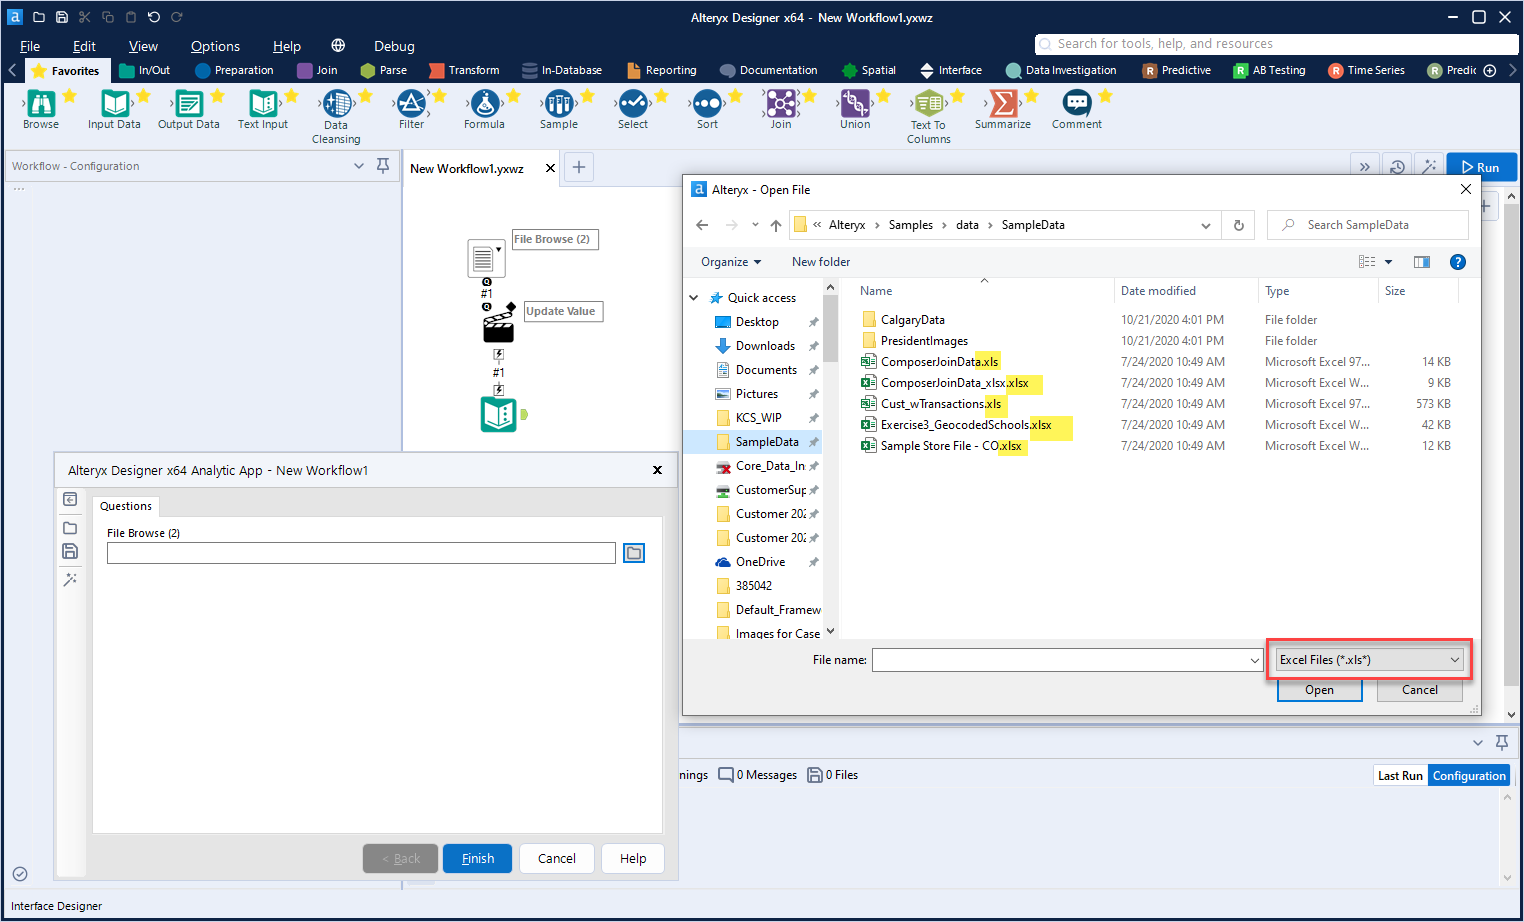Viewport: 1524px width, 922px height.
Task: Open the Options menu
Action: (215, 46)
